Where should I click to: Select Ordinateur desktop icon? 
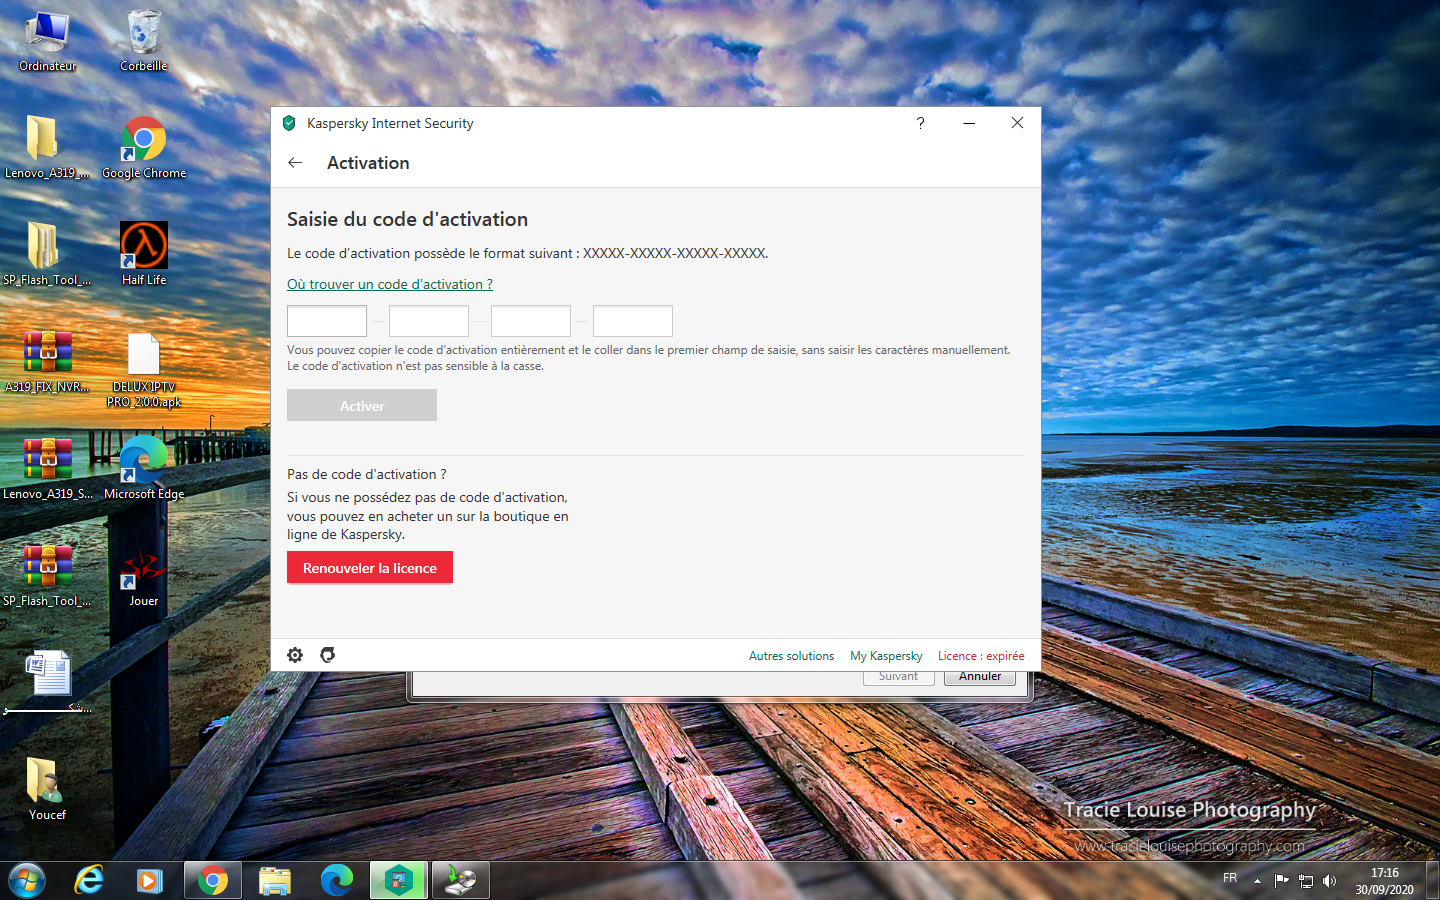47,42
